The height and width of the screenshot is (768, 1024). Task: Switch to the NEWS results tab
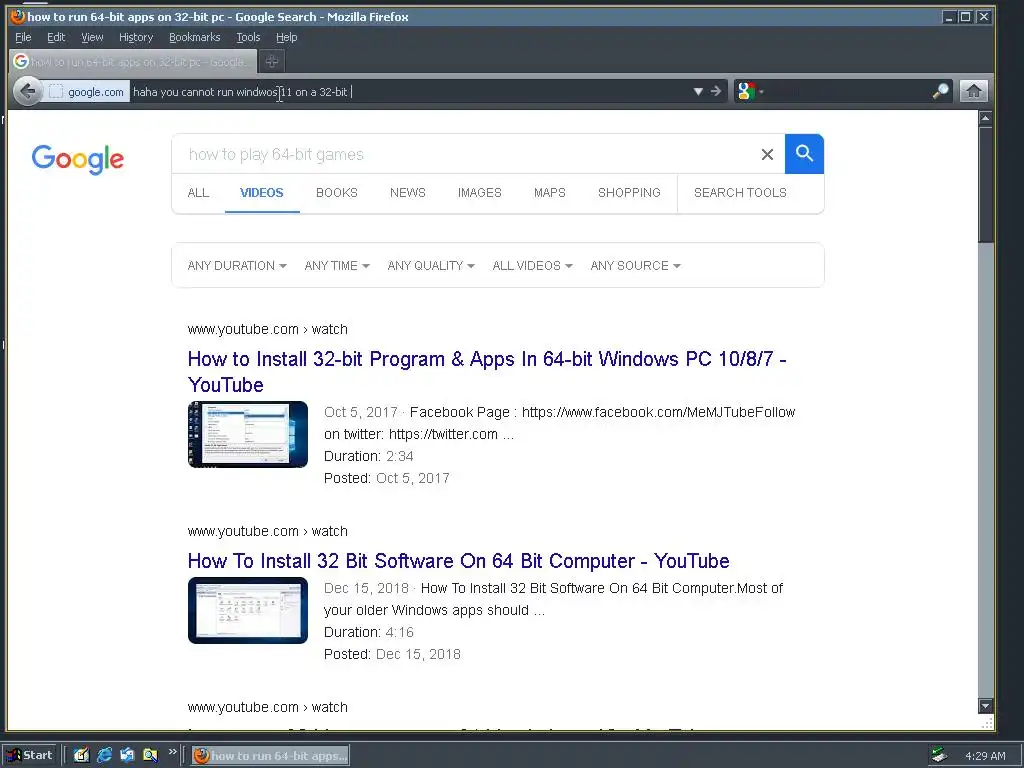click(x=408, y=193)
